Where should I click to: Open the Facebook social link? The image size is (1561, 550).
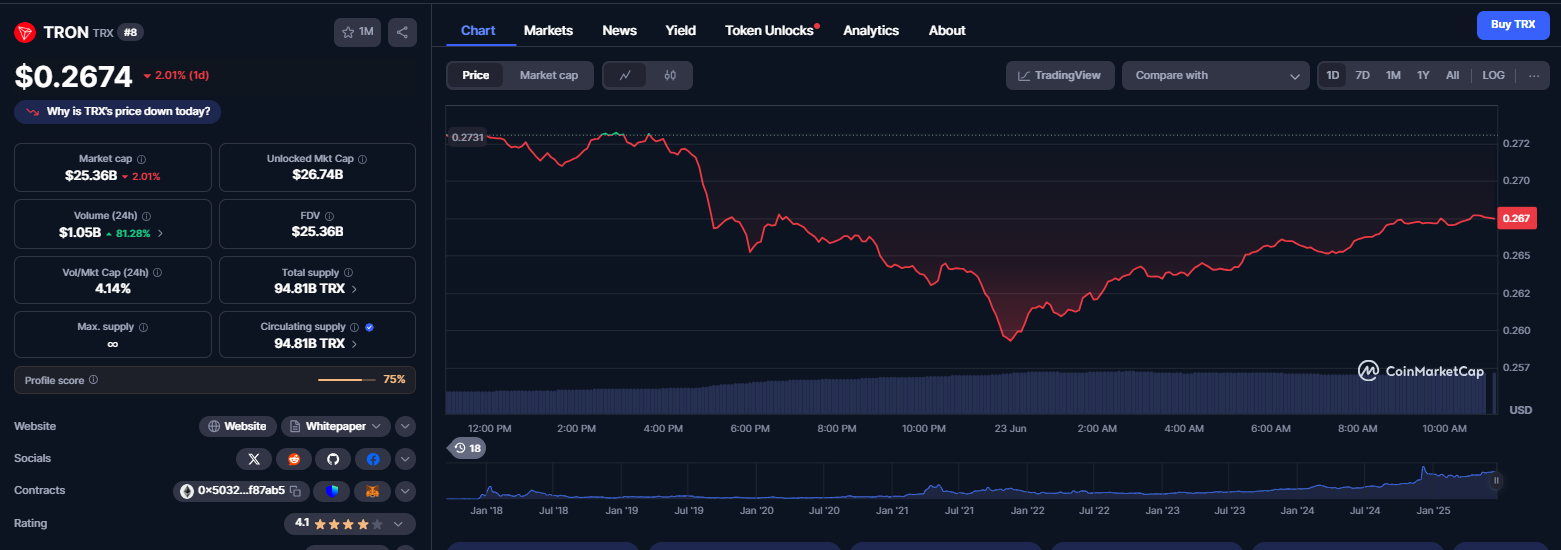[x=373, y=459]
